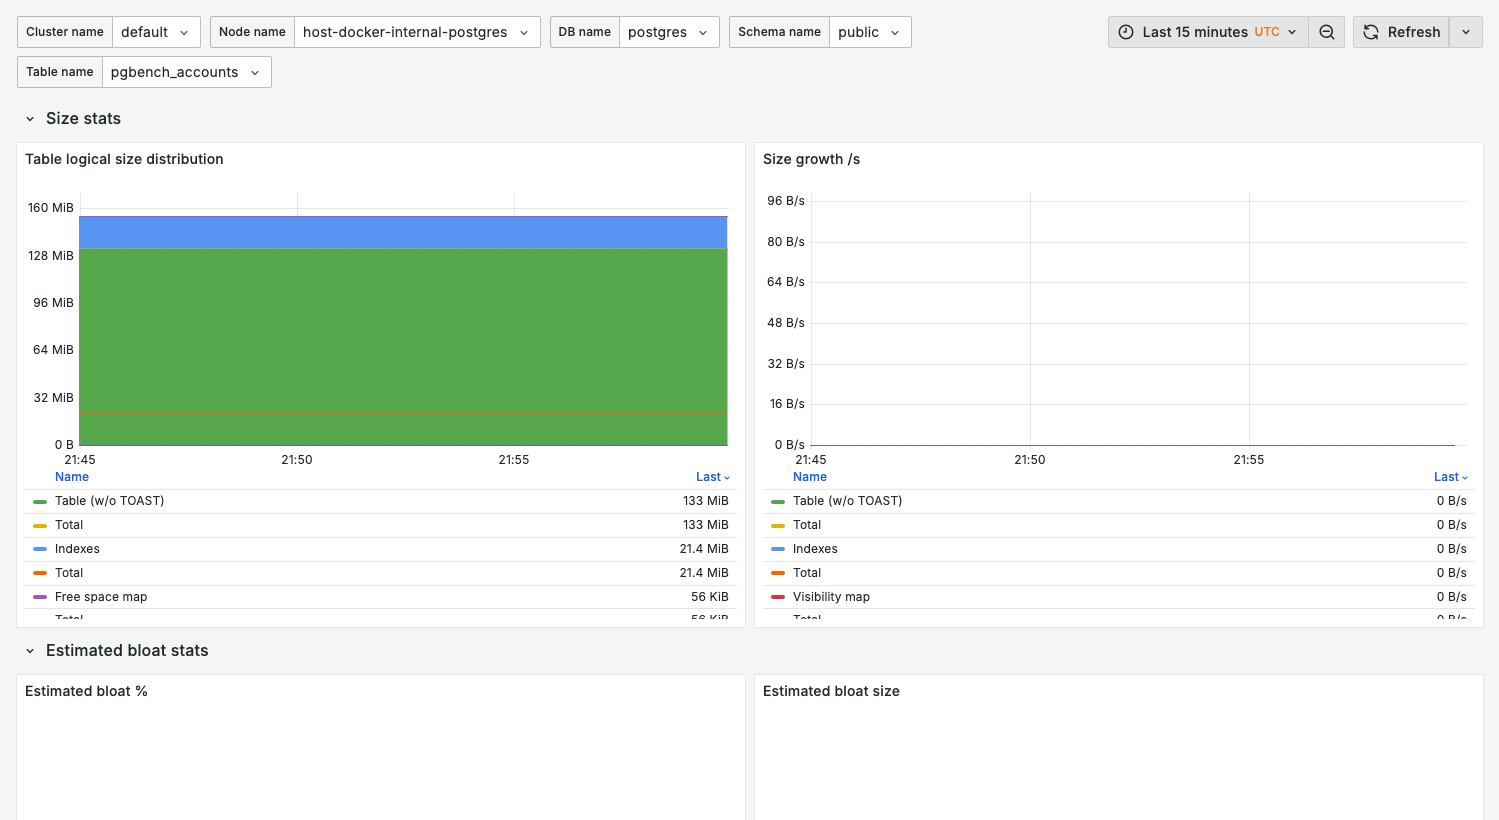The image size is (1499, 820).
Task: Click the panel title Table logical size distribution
Action: [x=124, y=158]
